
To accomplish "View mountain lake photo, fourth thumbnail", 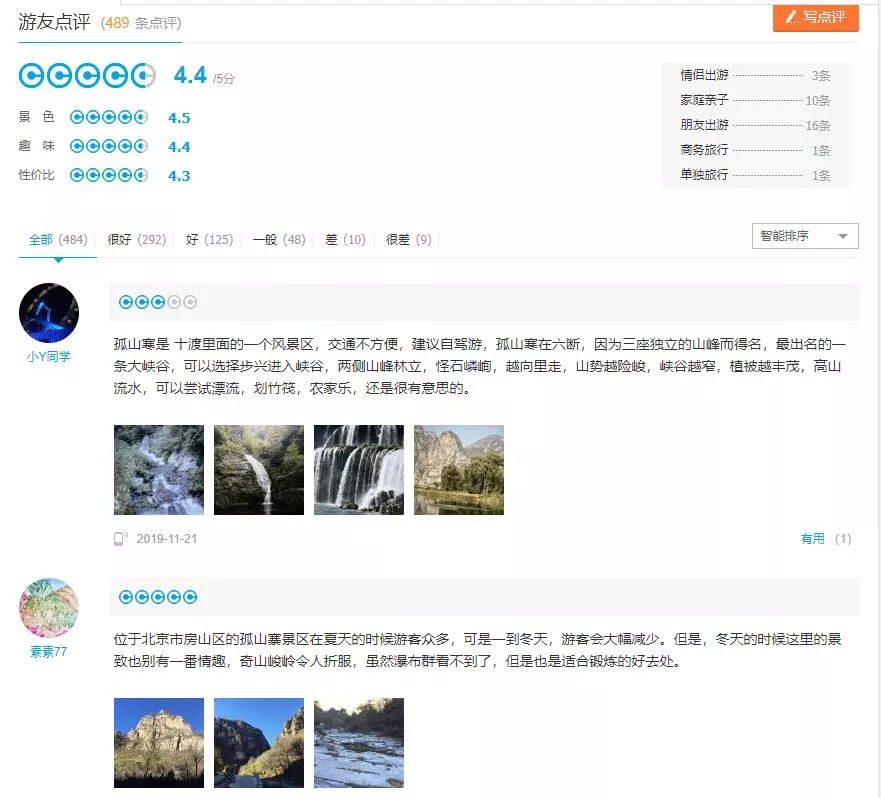I will coord(459,470).
